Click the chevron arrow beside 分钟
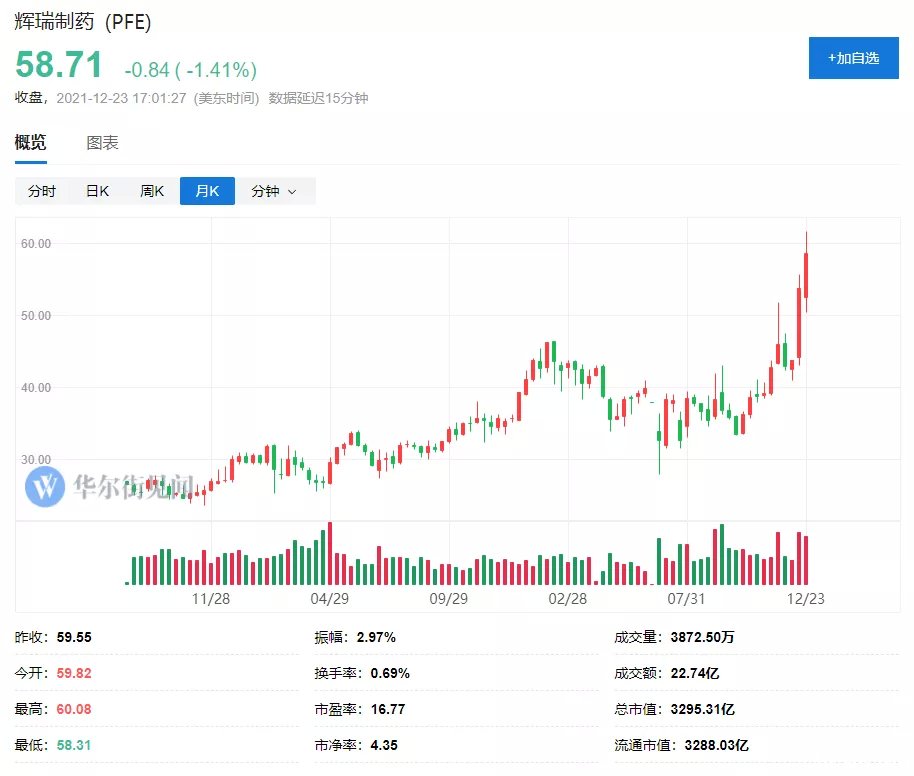 click(x=292, y=192)
